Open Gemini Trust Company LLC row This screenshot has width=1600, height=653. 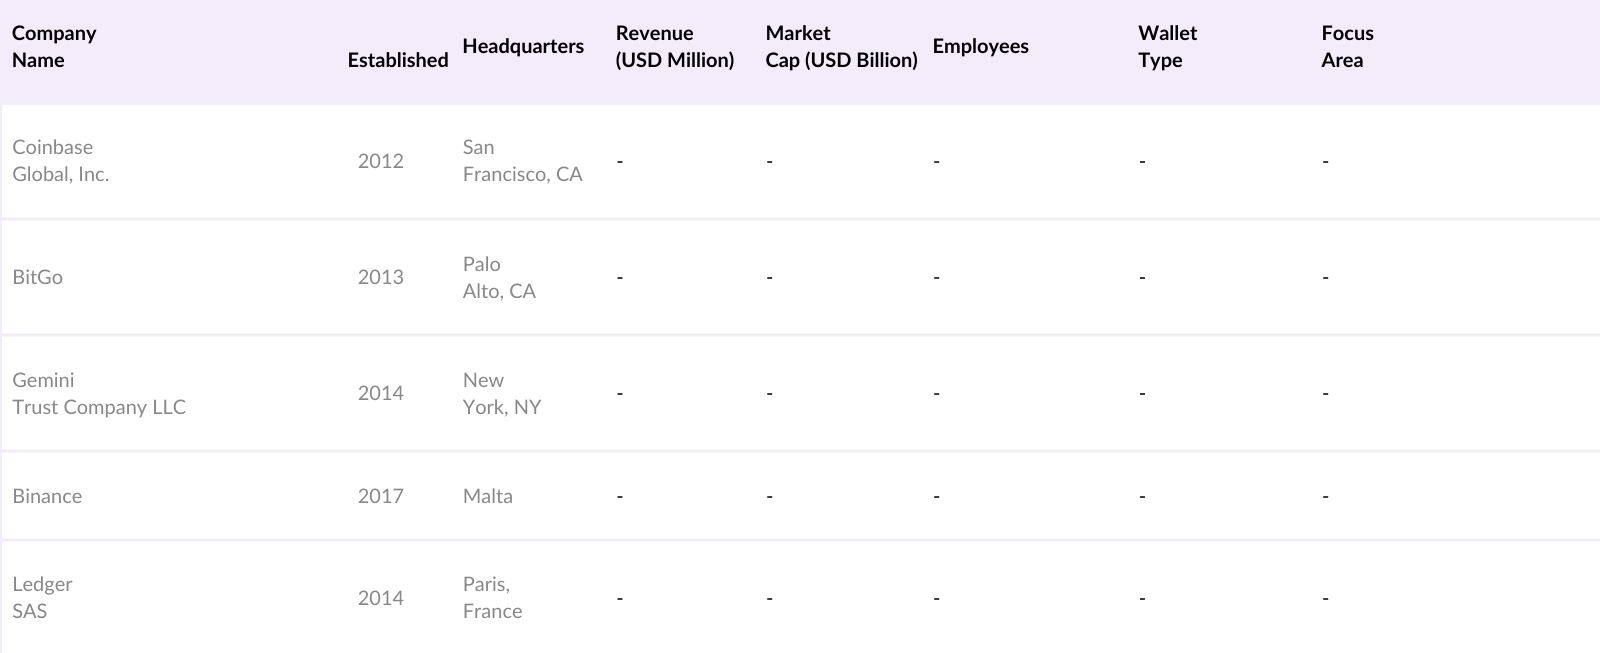tap(99, 393)
